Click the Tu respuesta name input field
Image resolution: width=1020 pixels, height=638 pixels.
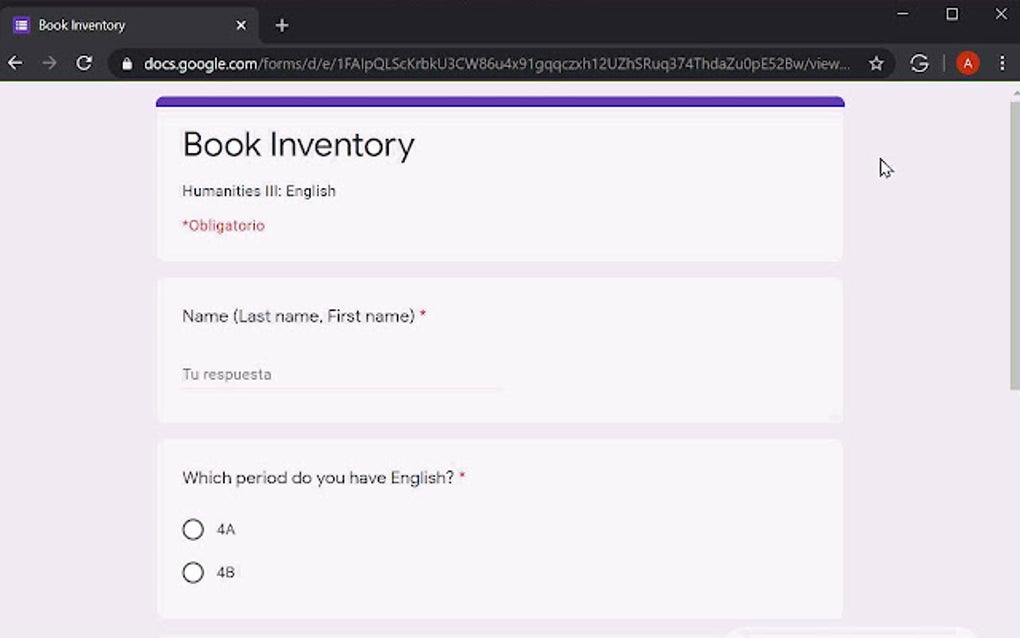300,374
